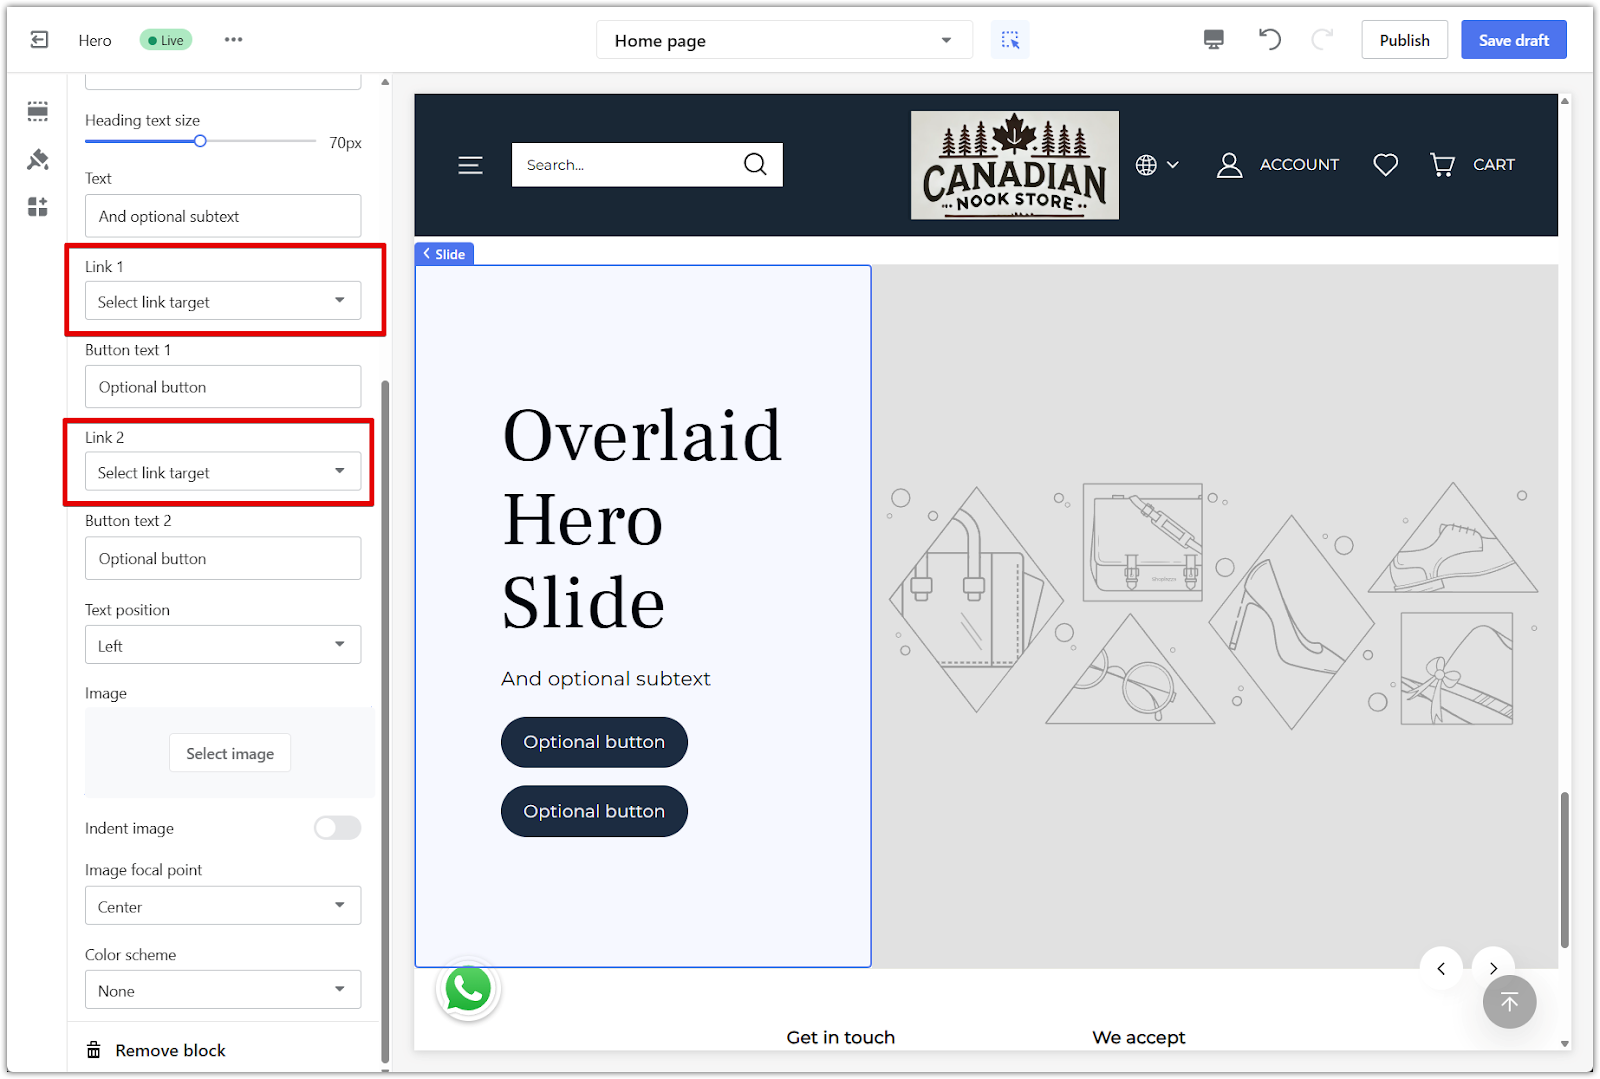Open the three-dot more actions menu

click(233, 40)
